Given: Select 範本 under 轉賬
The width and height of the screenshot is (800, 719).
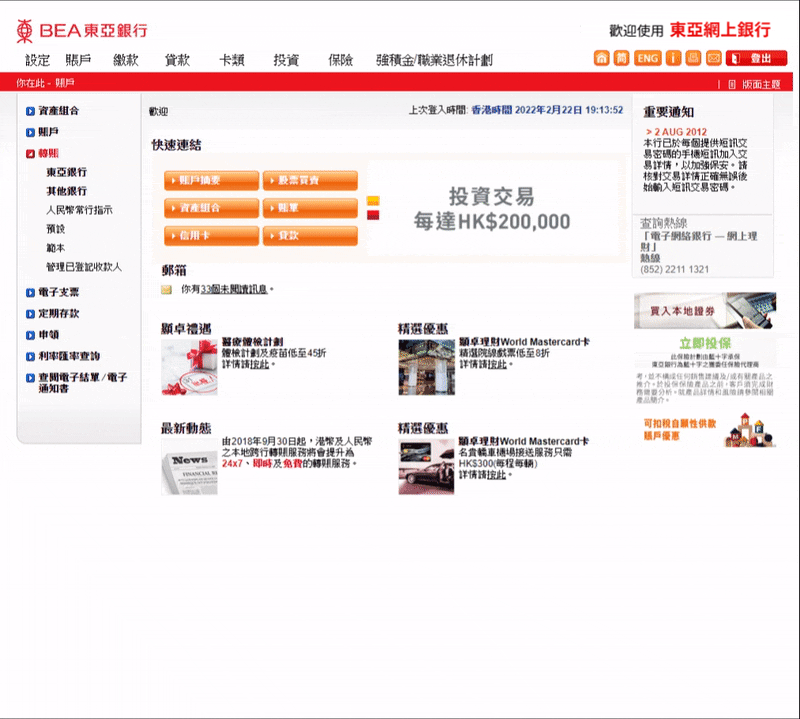Looking at the screenshot, I should [56, 248].
